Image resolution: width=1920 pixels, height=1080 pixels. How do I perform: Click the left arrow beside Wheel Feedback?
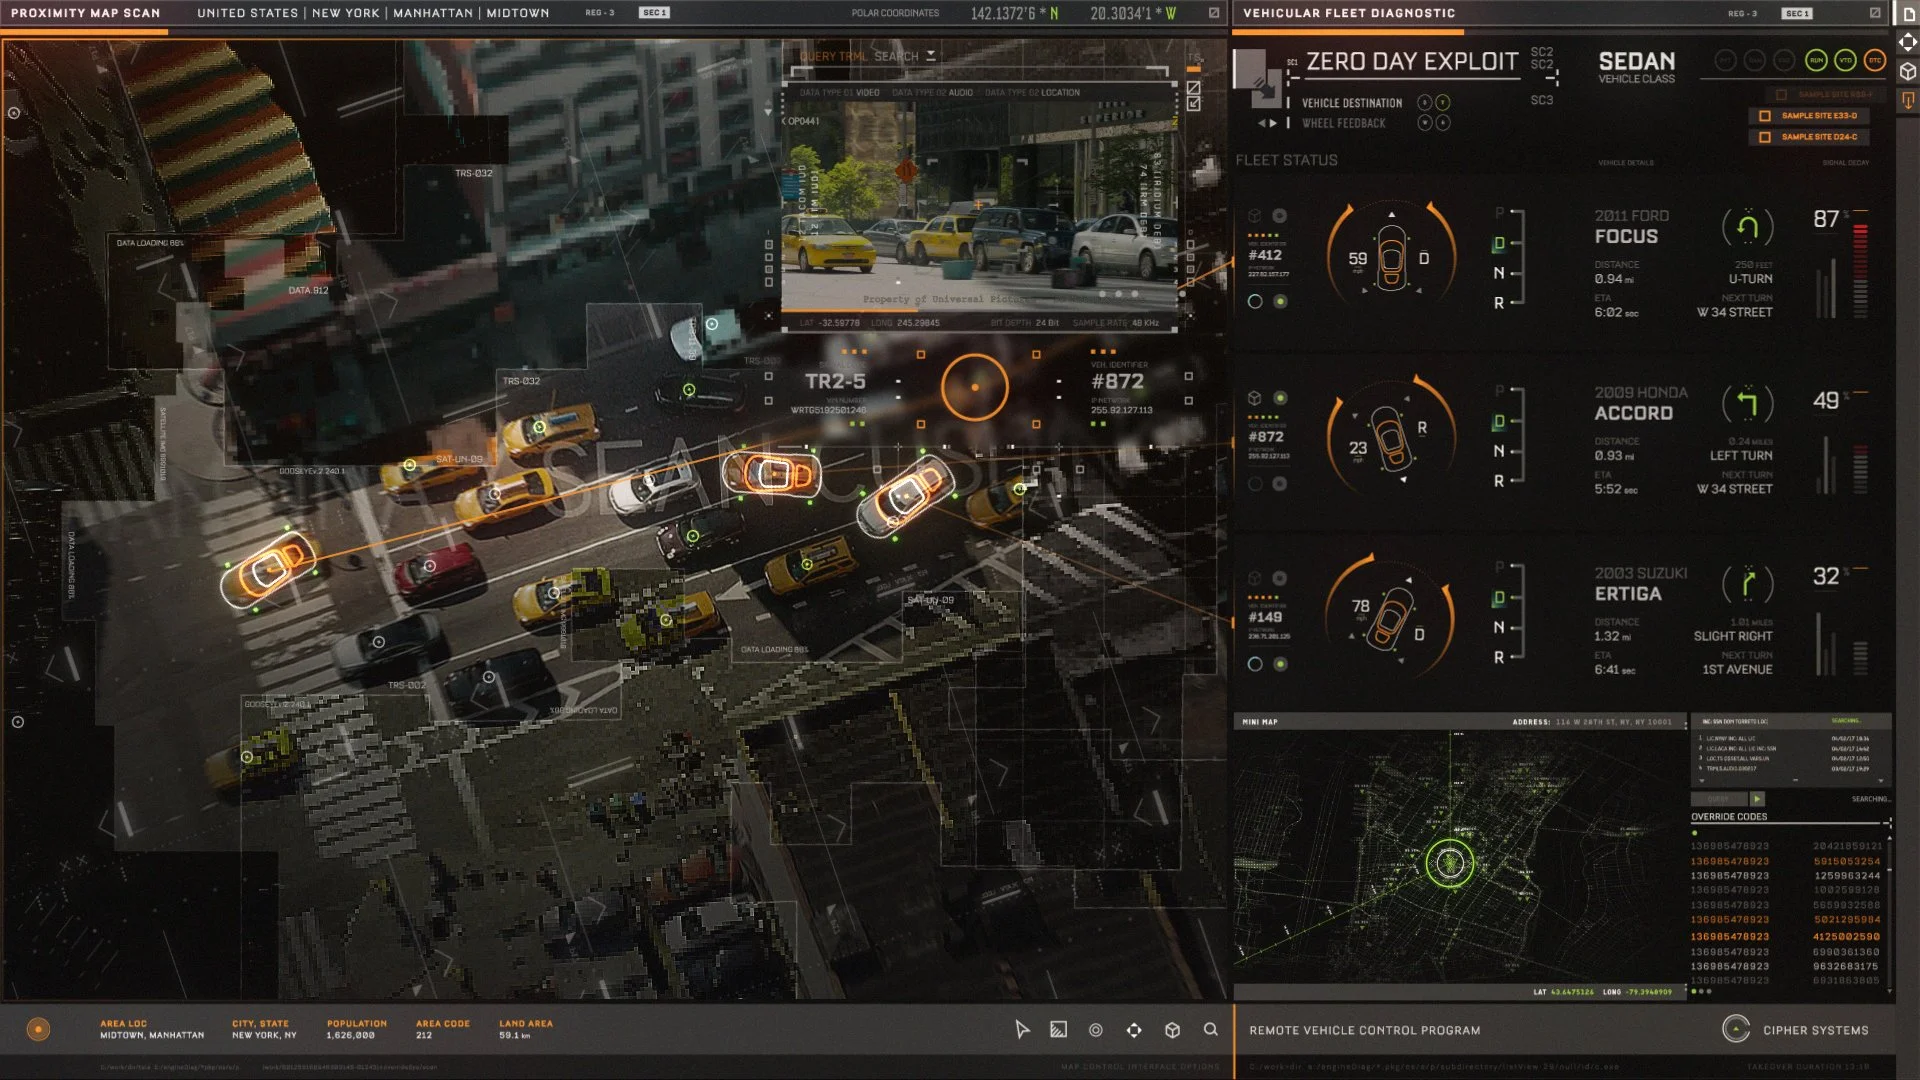click(x=1262, y=123)
